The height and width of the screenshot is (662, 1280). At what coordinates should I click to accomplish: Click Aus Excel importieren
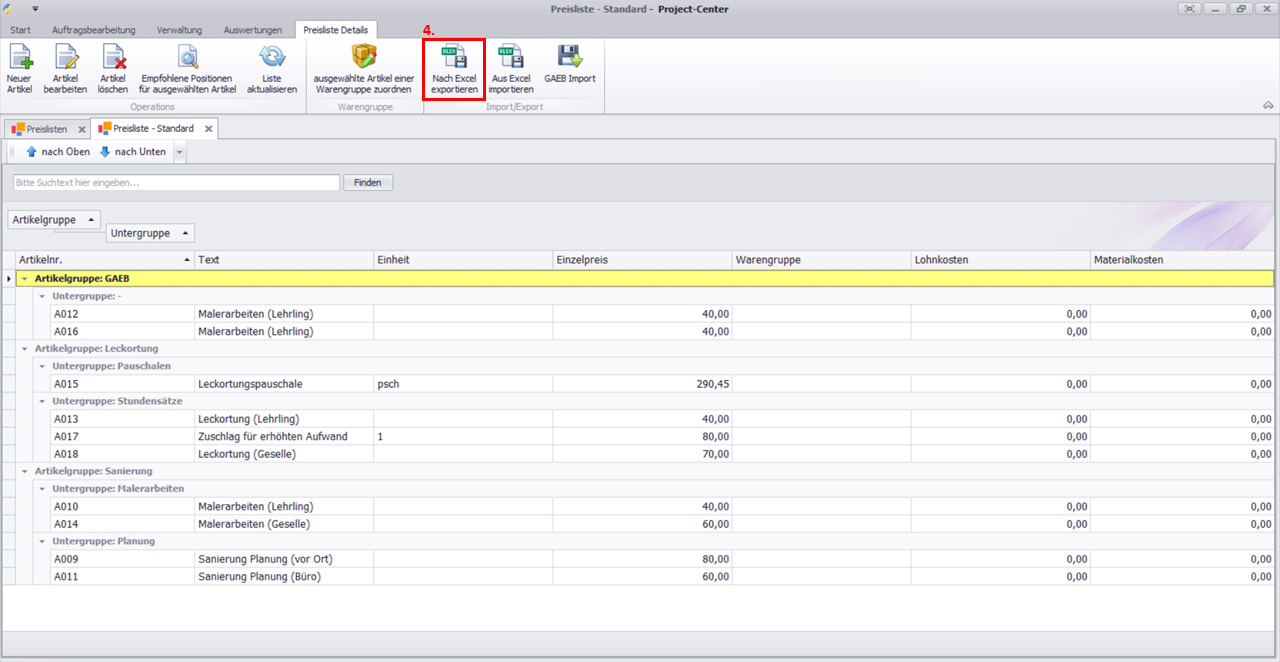coord(510,68)
